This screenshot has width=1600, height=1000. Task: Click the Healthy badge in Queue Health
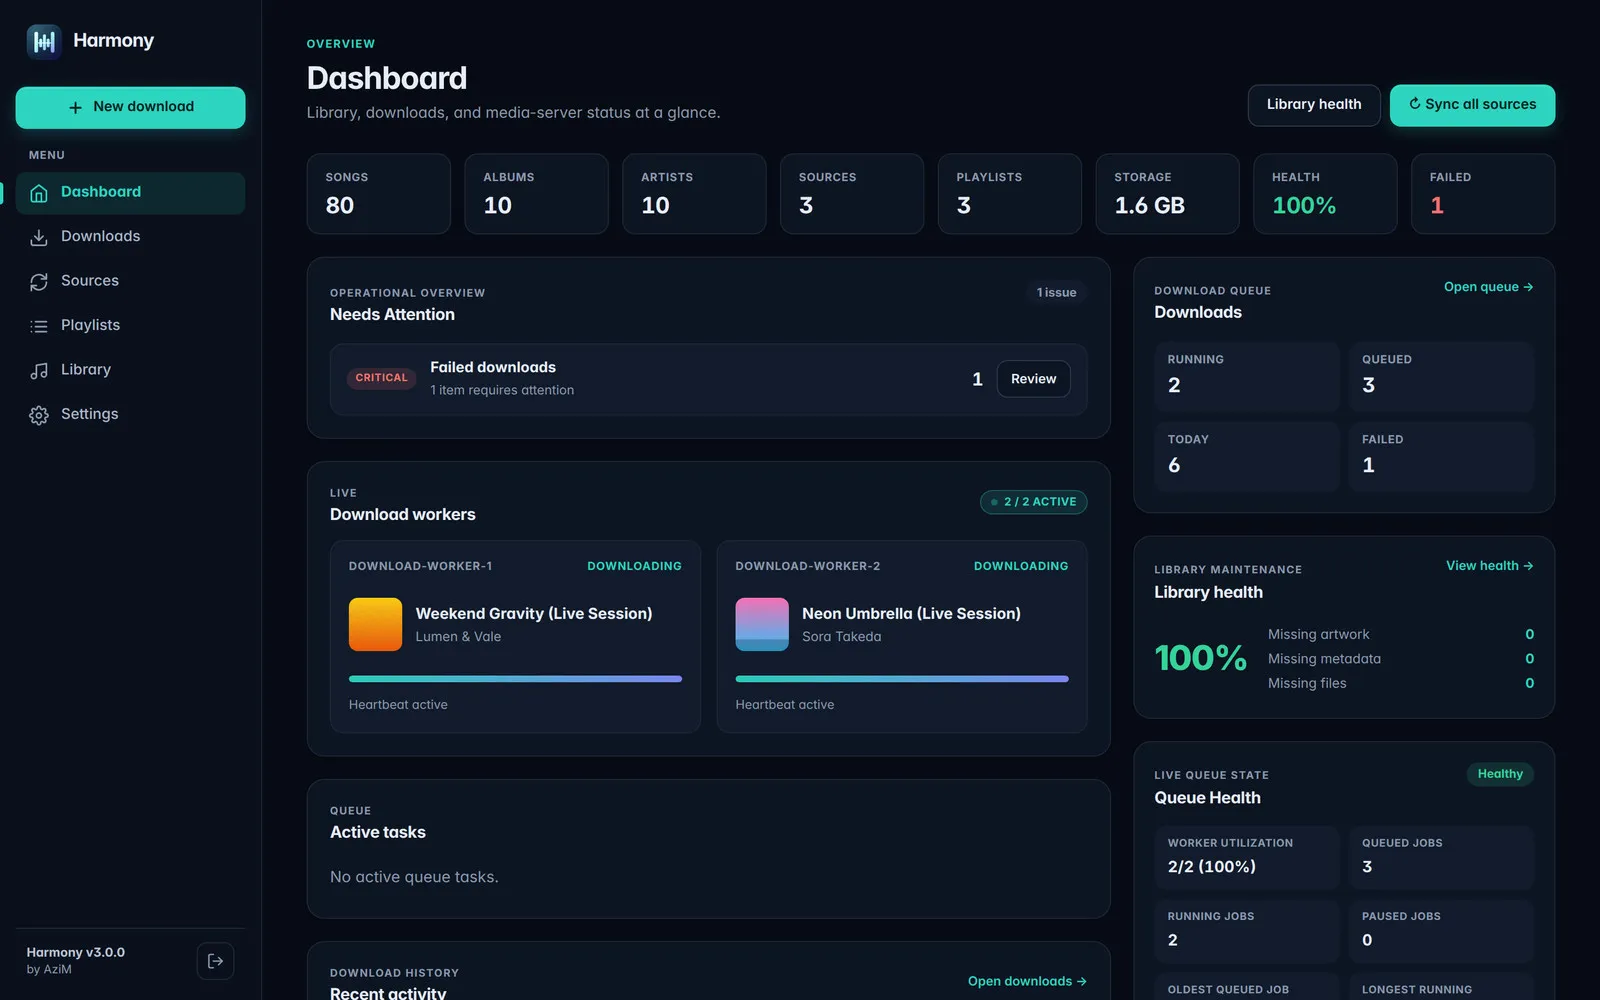pyautogui.click(x=1500, y=774)
